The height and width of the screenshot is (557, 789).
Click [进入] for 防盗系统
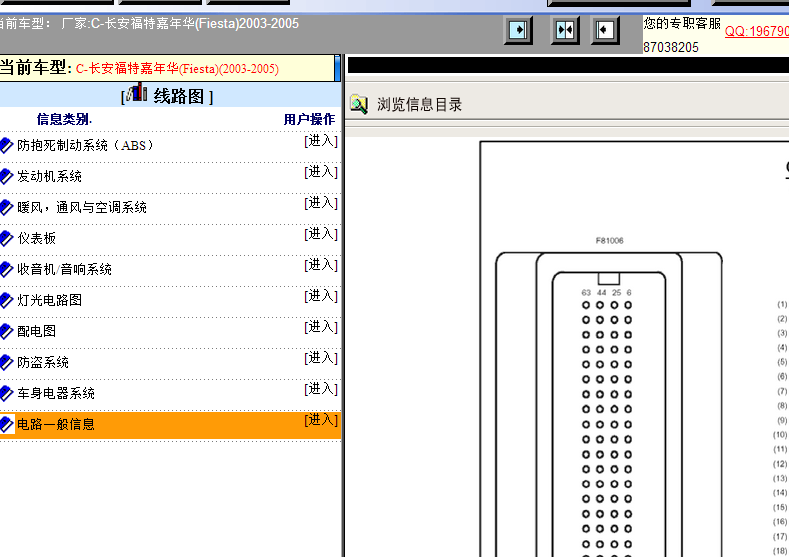321,358
